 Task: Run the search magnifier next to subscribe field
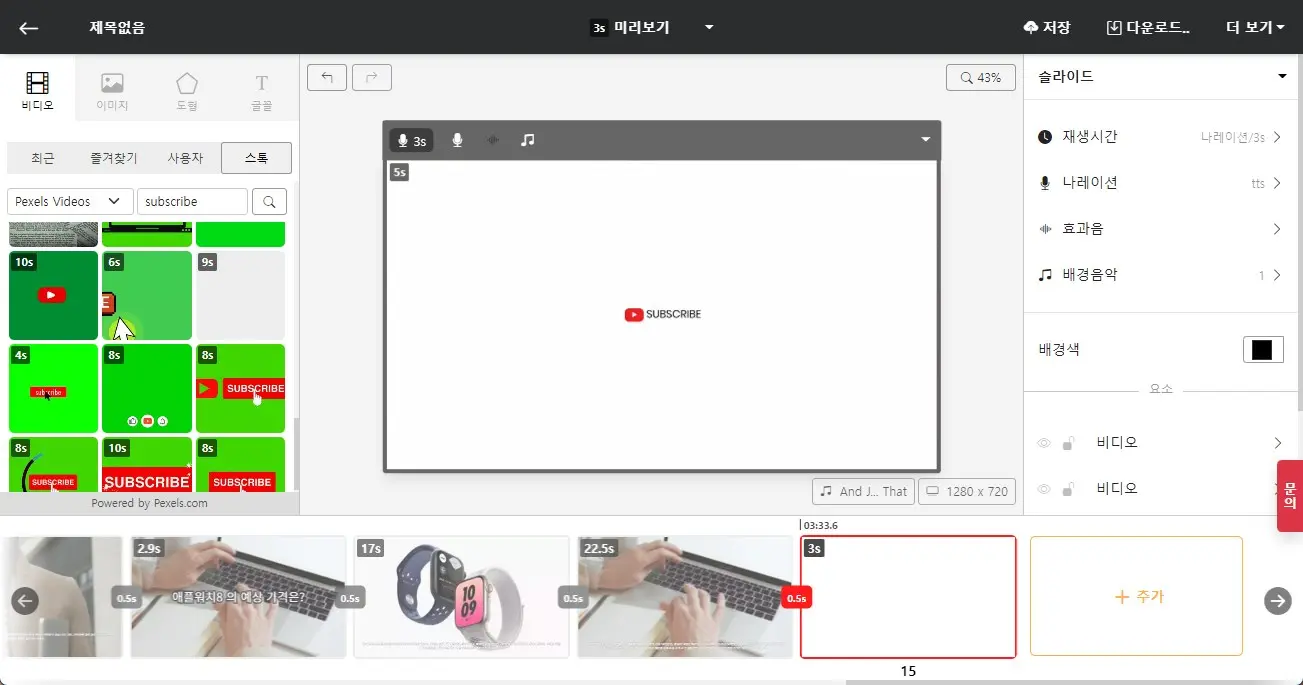click(x=267, y=201)
